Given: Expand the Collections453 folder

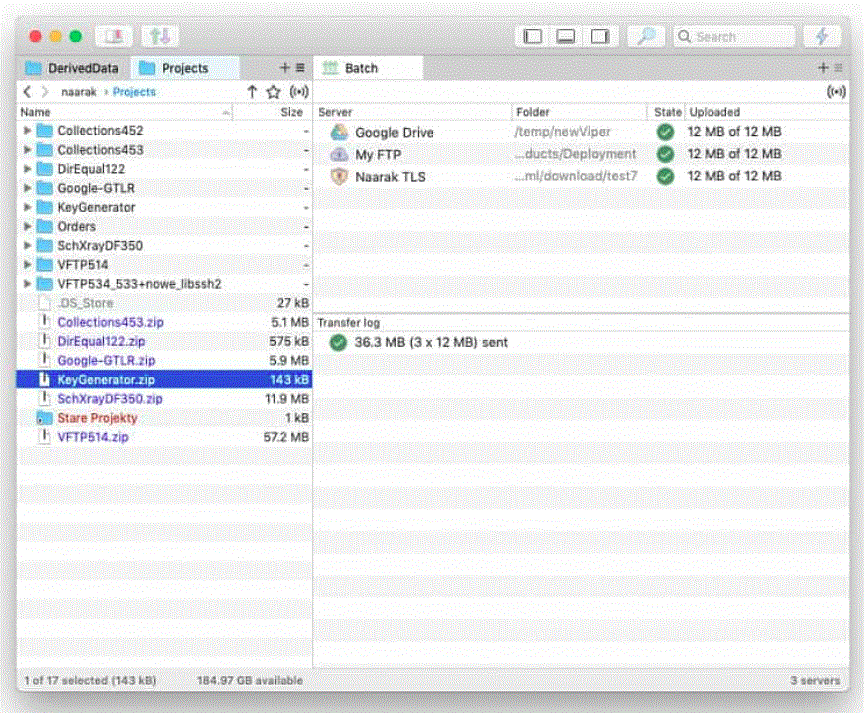Looking at the screenshot, I should 27,150.
